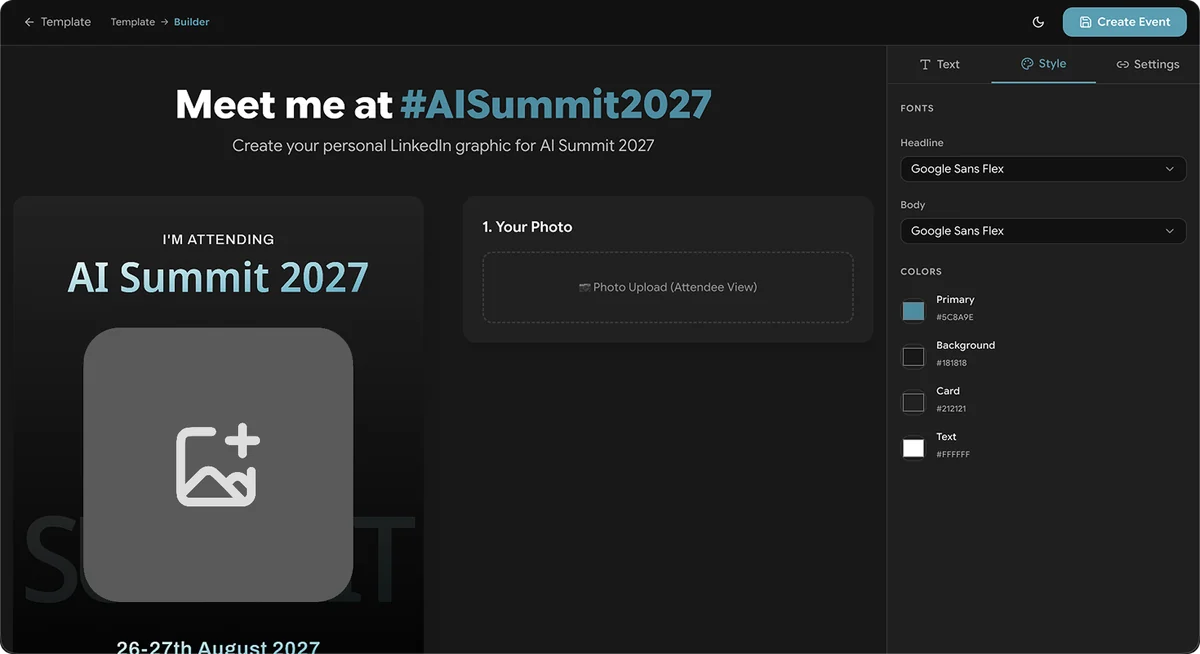Toggle dark mode with the moon icon
This screenshot has height=654, width=1200.
tap(1038, 22)
